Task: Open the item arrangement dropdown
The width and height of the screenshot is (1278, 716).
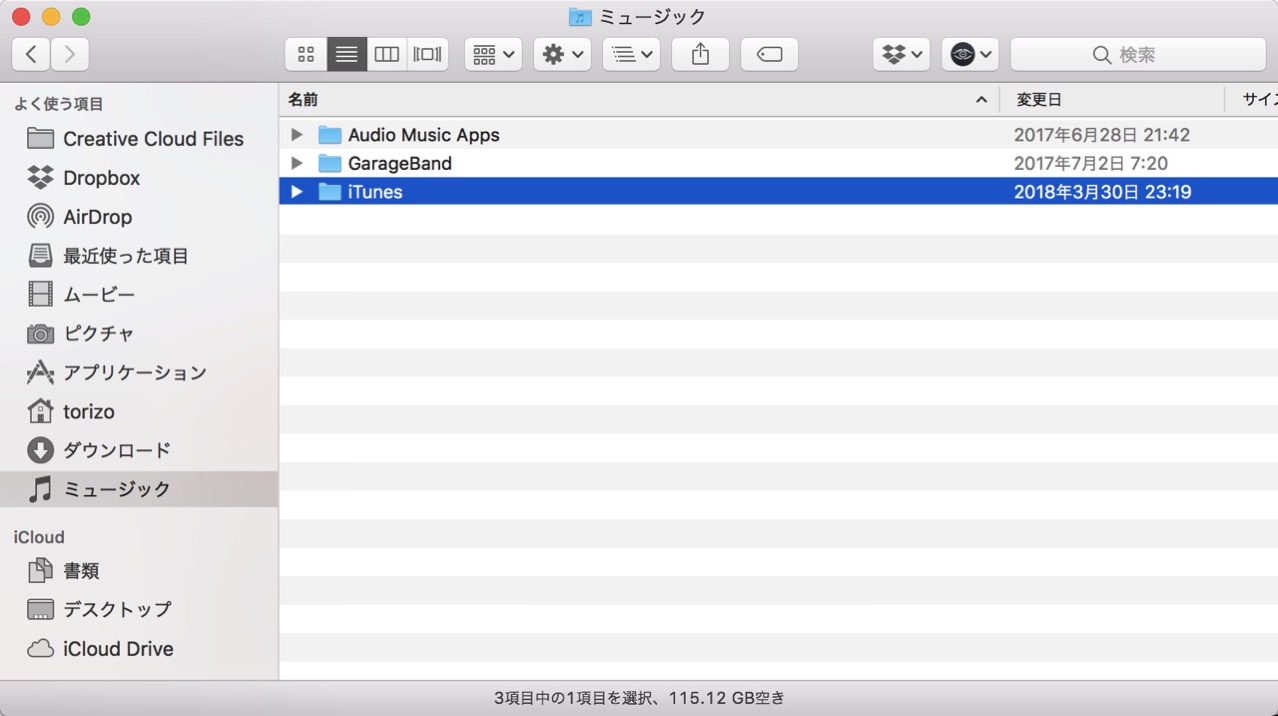Action: (x=493, y=54)
